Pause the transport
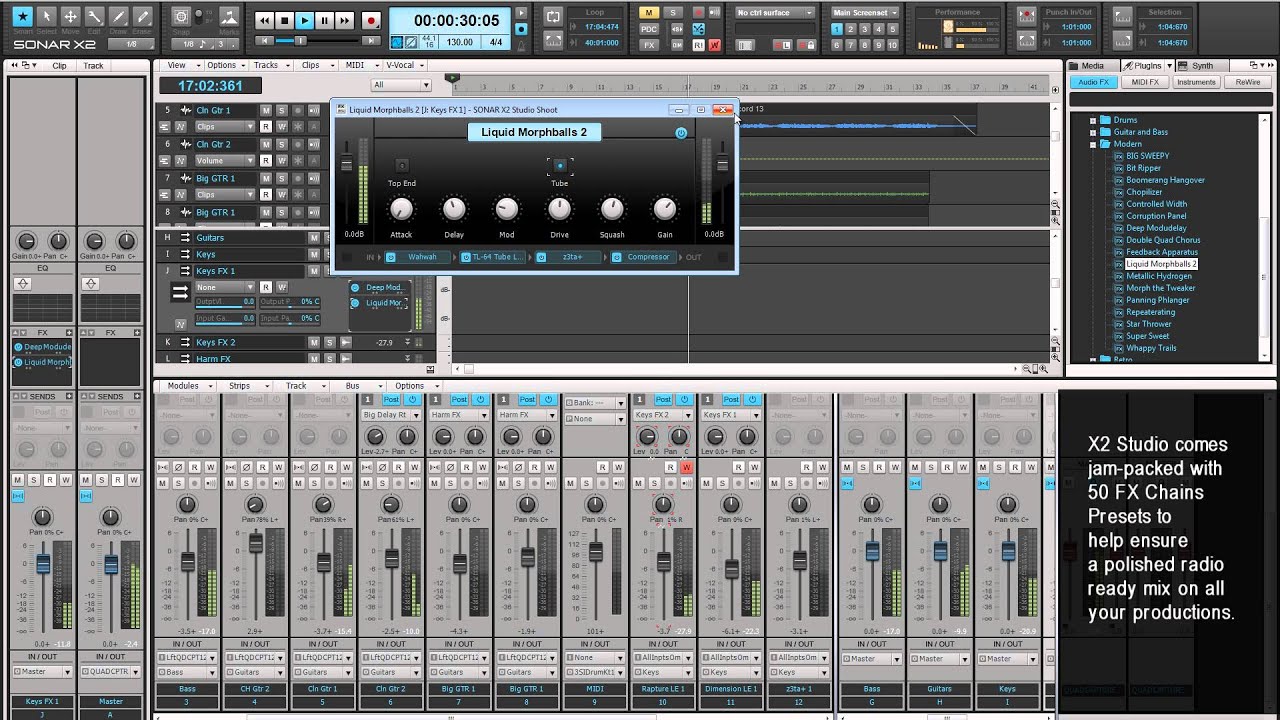1280x720 pixels. click(324, 20)
